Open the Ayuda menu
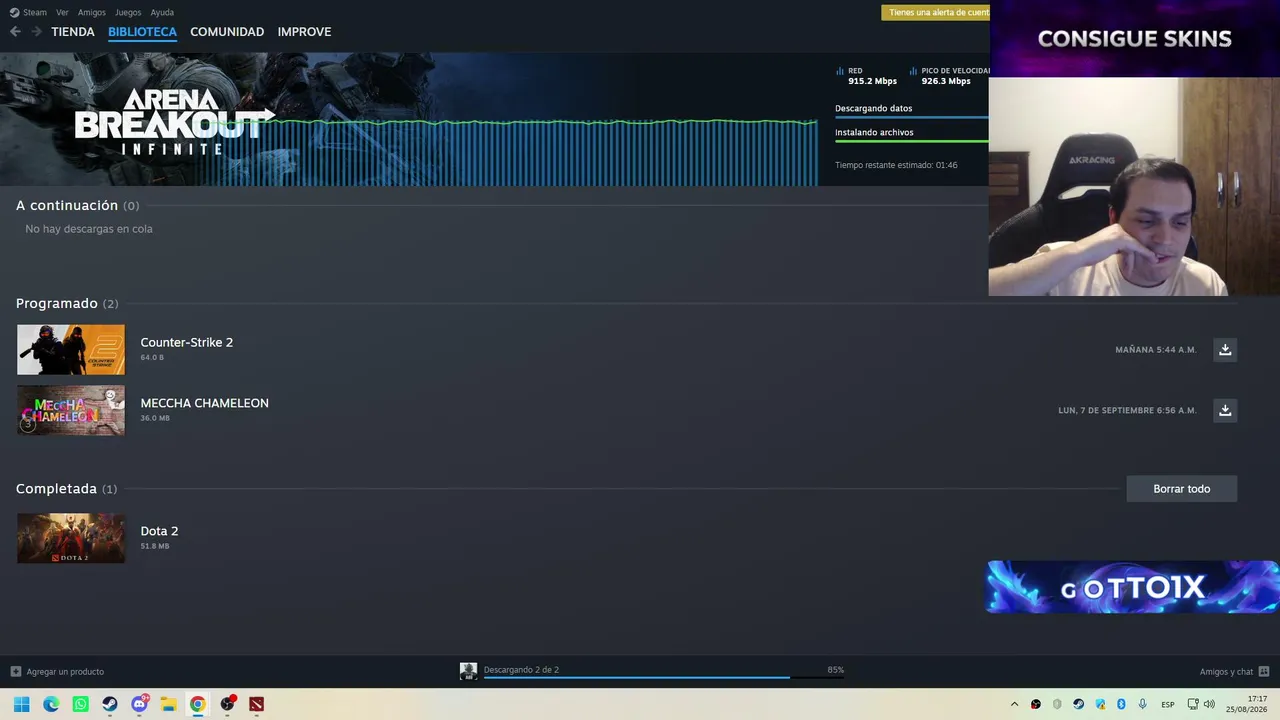 click(x=162, y=12)
